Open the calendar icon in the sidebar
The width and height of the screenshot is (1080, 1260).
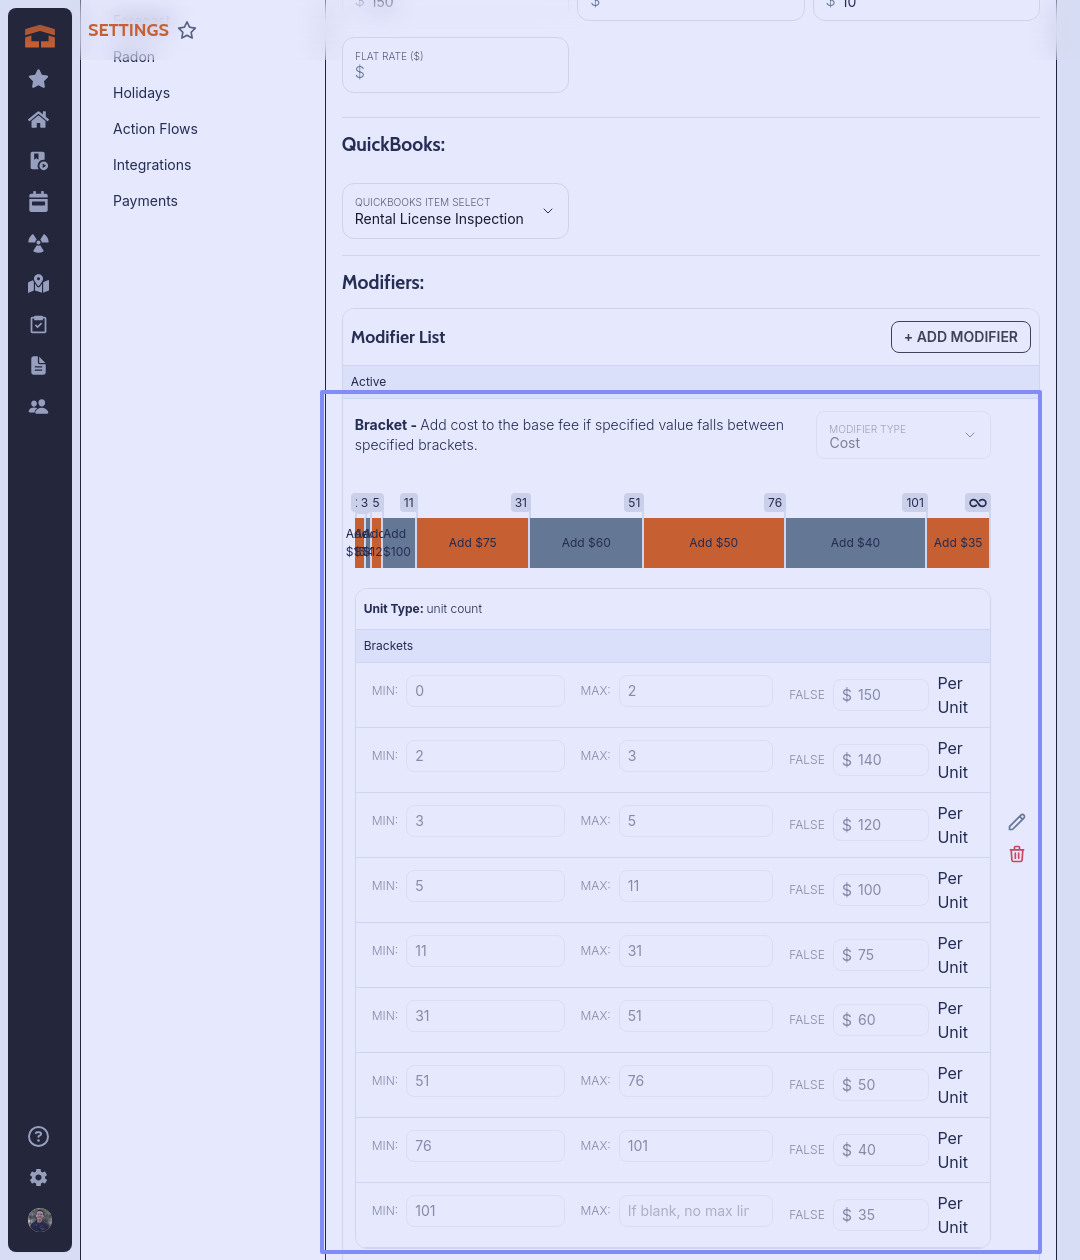pos(39,202)
